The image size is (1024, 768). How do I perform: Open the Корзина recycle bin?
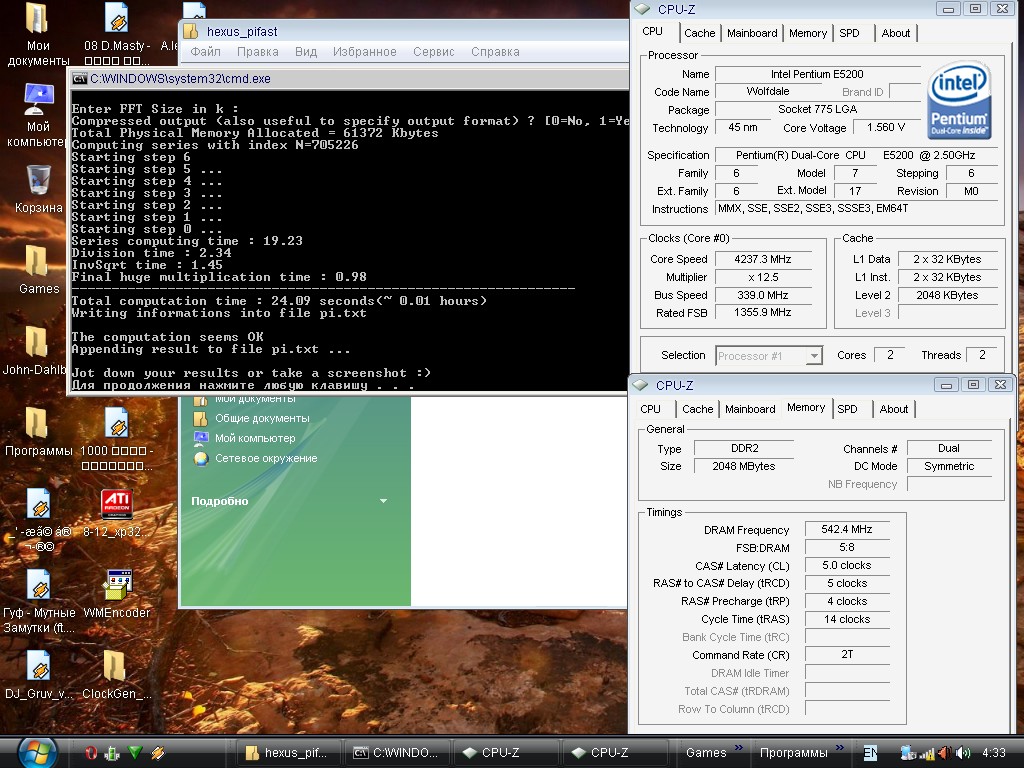tap(39, 180)
